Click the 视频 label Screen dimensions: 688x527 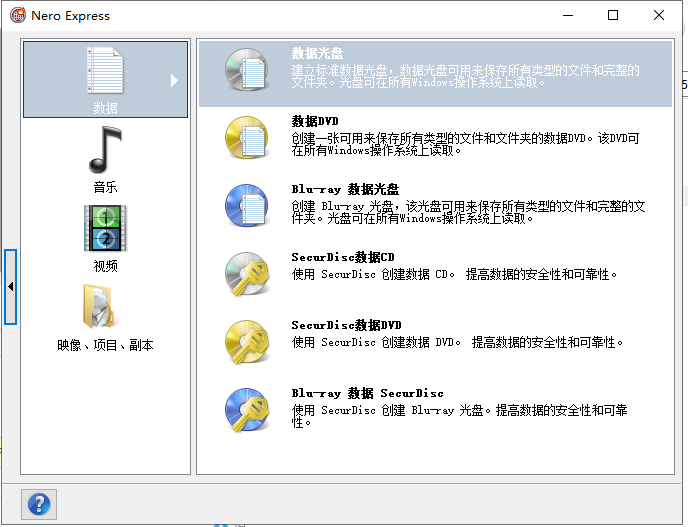tap(105, 266)
